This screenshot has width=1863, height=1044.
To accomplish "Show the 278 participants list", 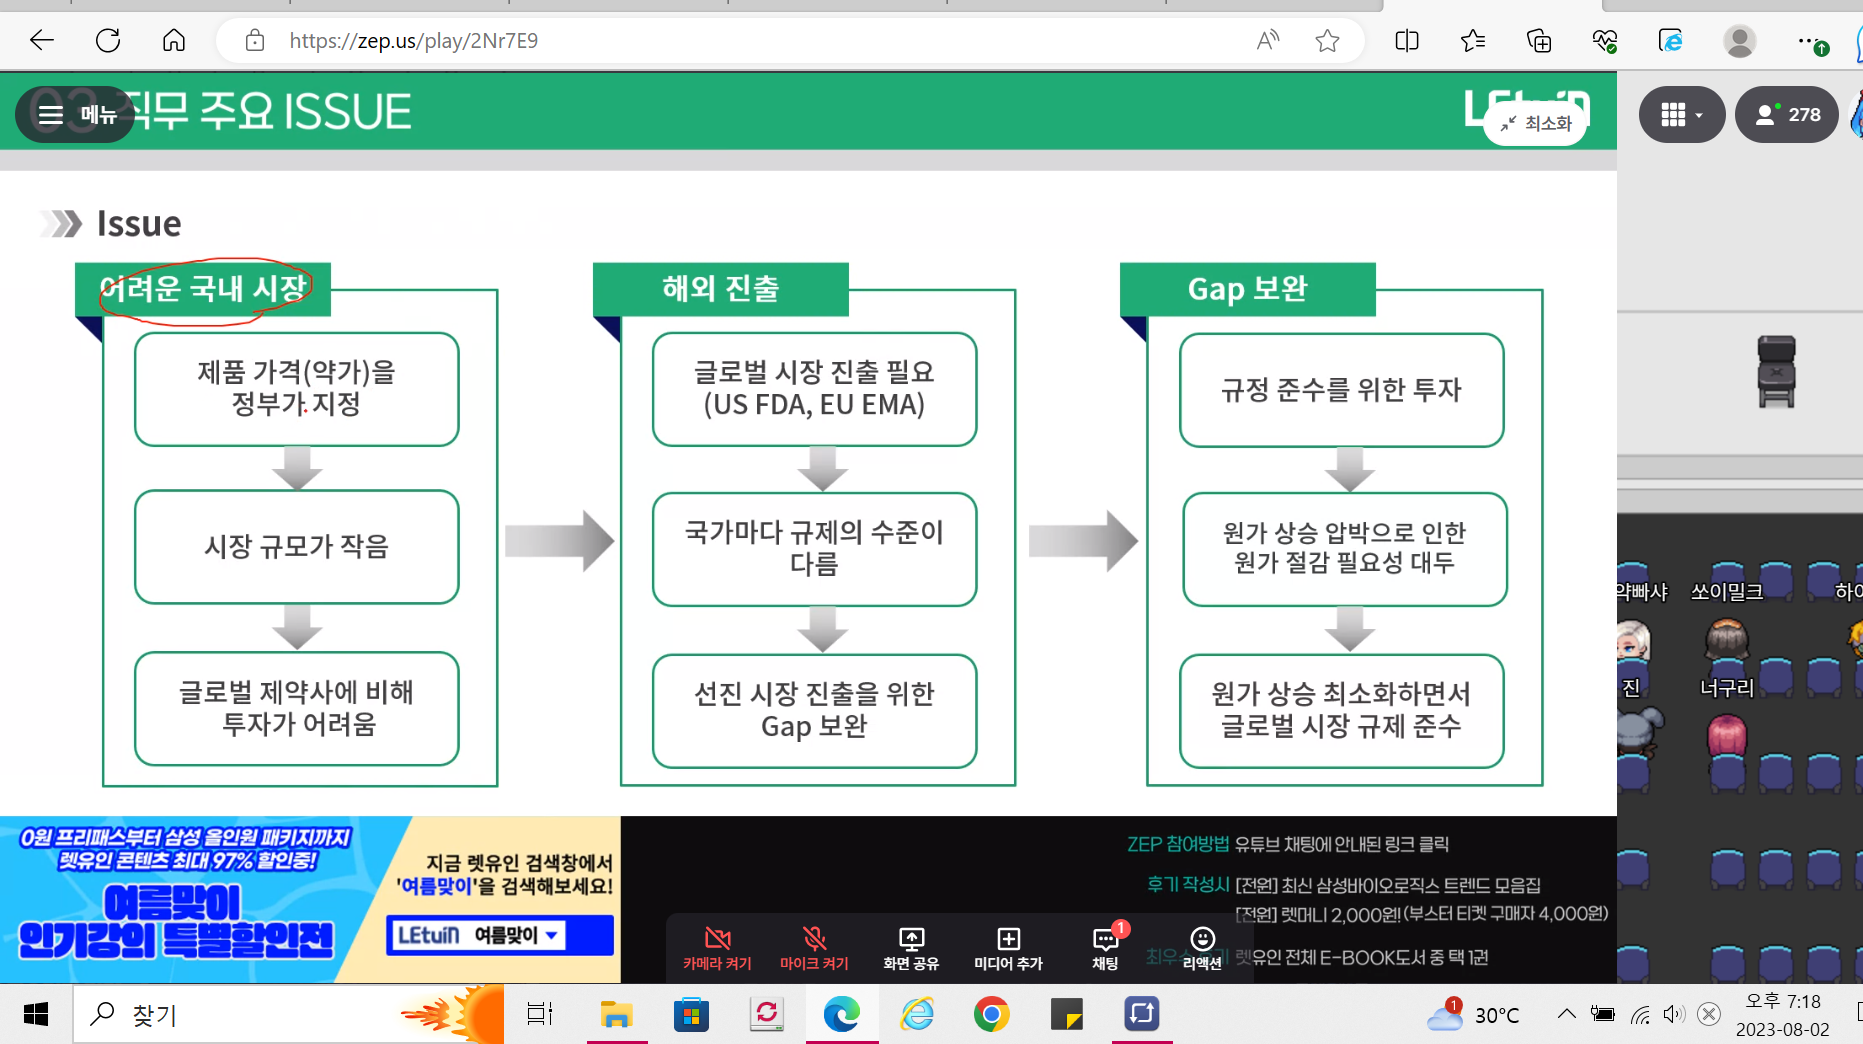I will point(1787,115).
